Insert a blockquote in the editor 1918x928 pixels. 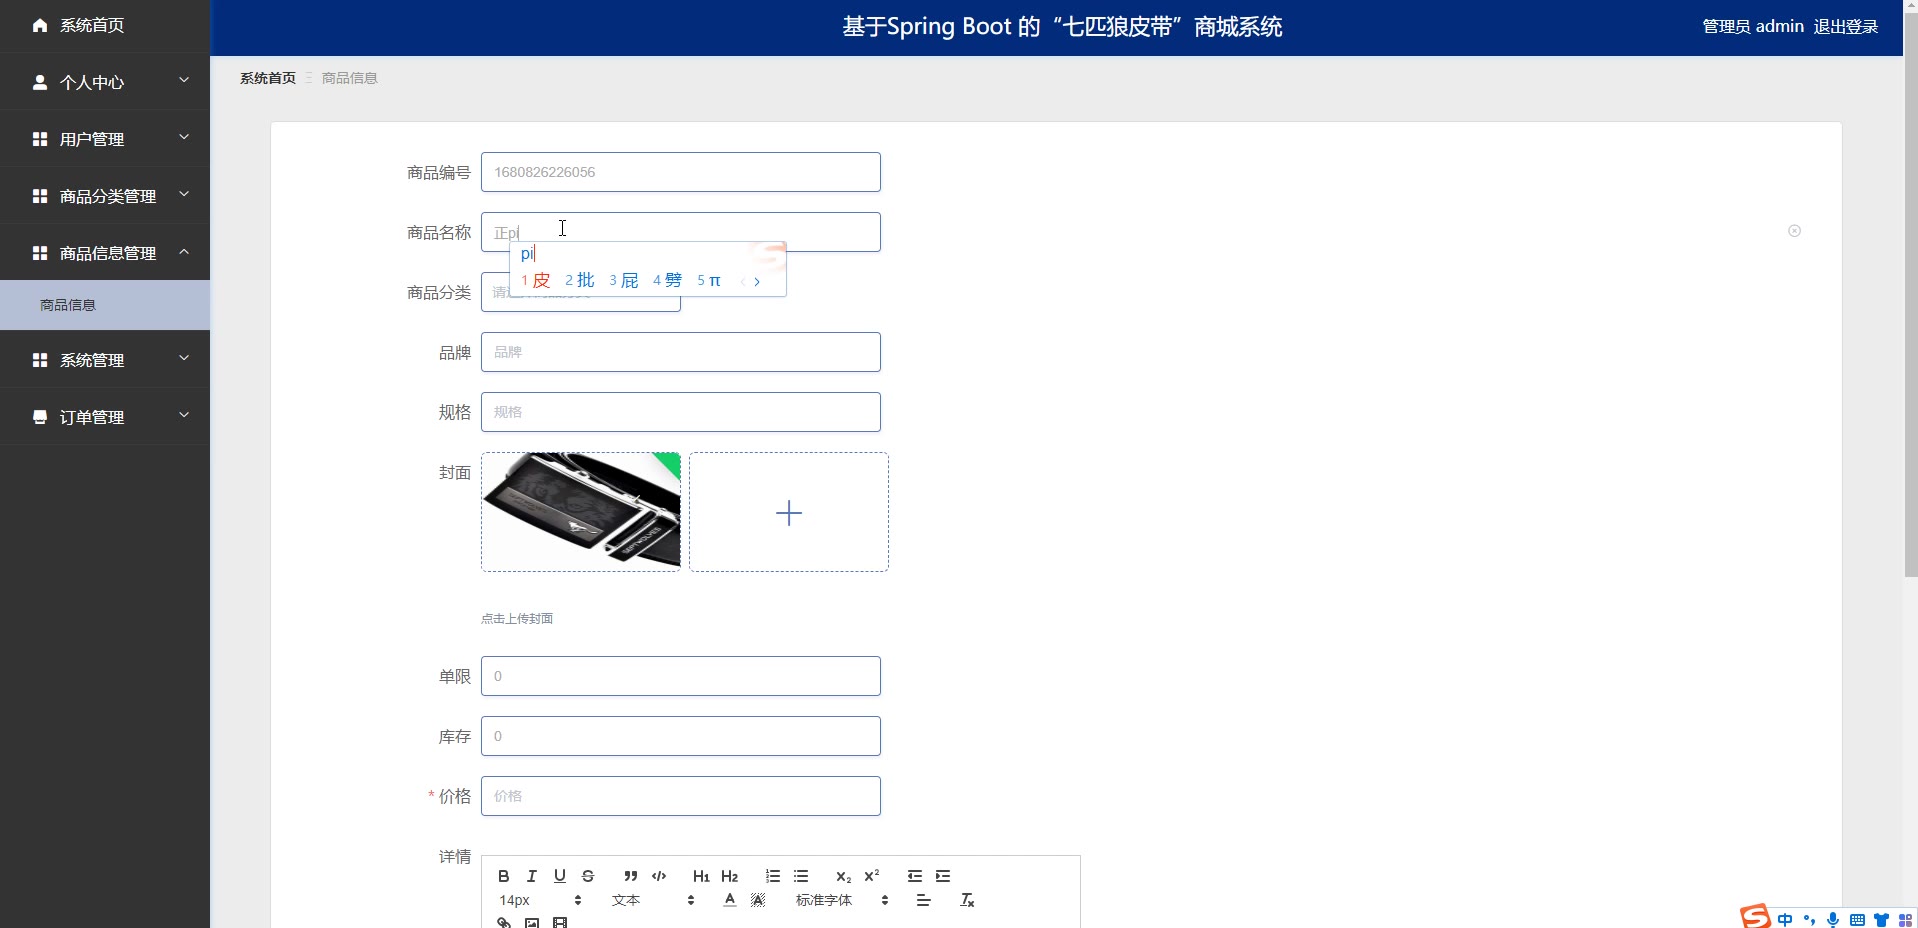click(x=631, y=876)
